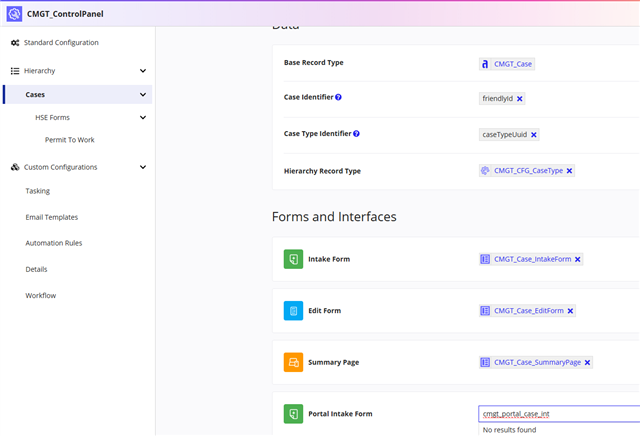Click the green Intake Form icon
Viewport: 640px width, 436px height.
(x=293, y=259)
